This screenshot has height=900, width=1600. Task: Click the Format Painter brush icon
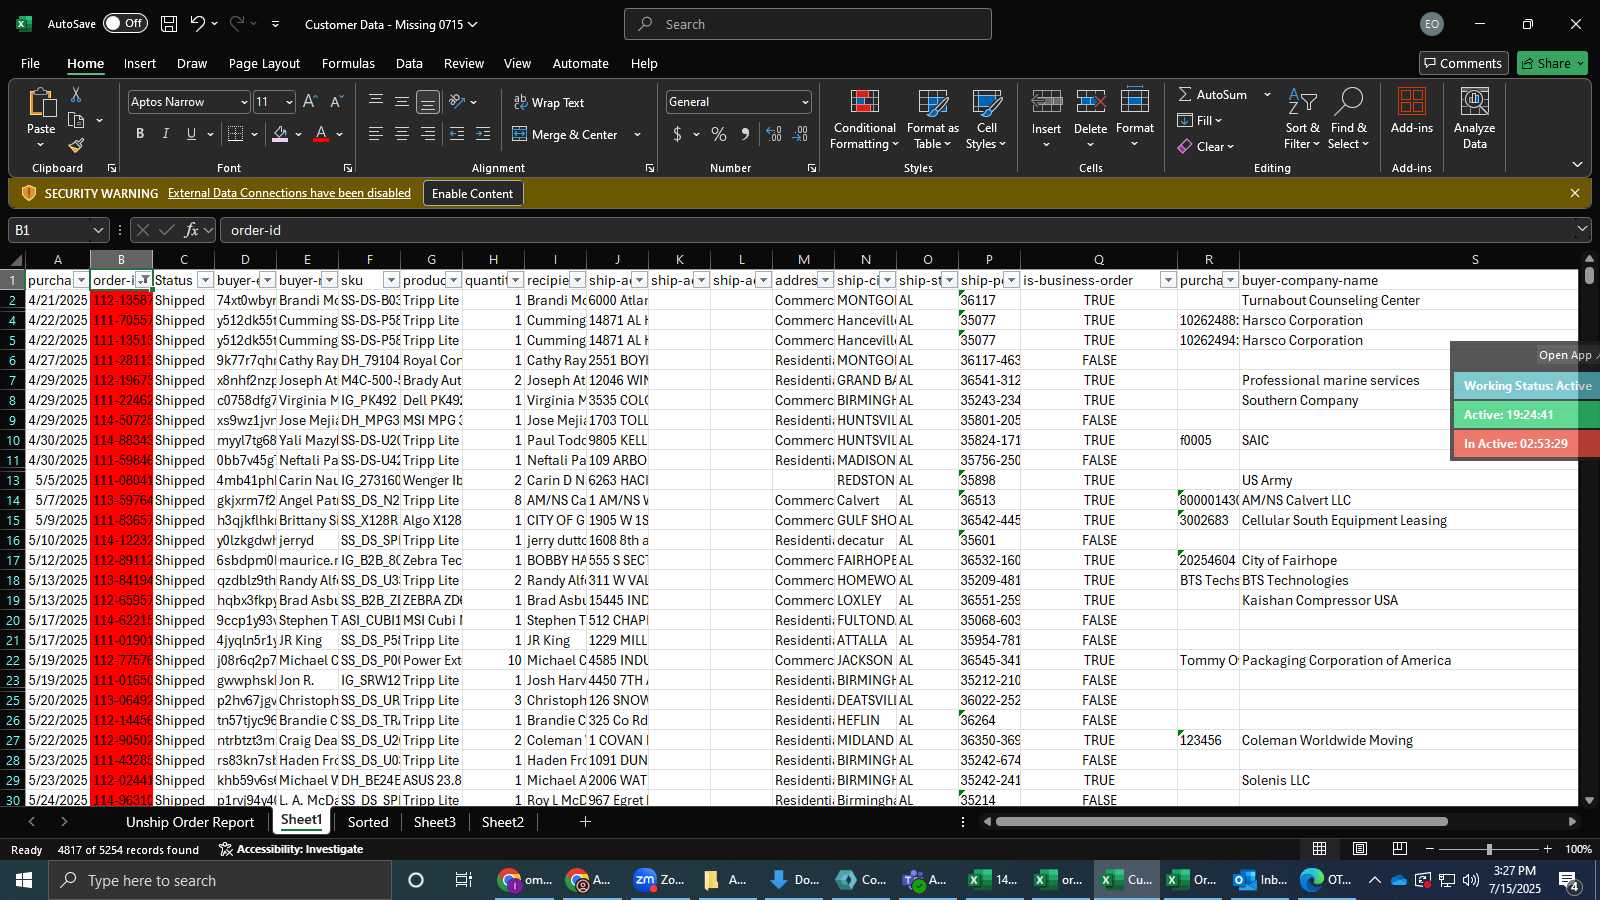click(76, 146)
